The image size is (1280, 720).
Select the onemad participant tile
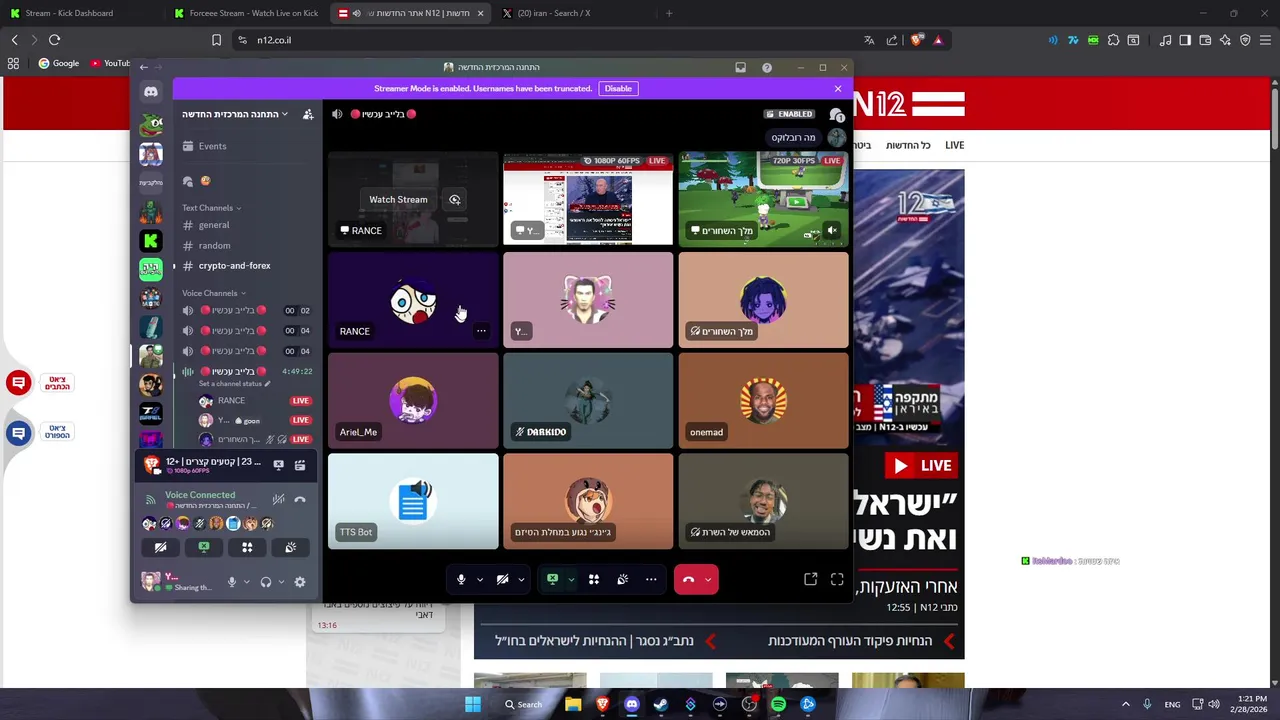(x=763, y=400)
